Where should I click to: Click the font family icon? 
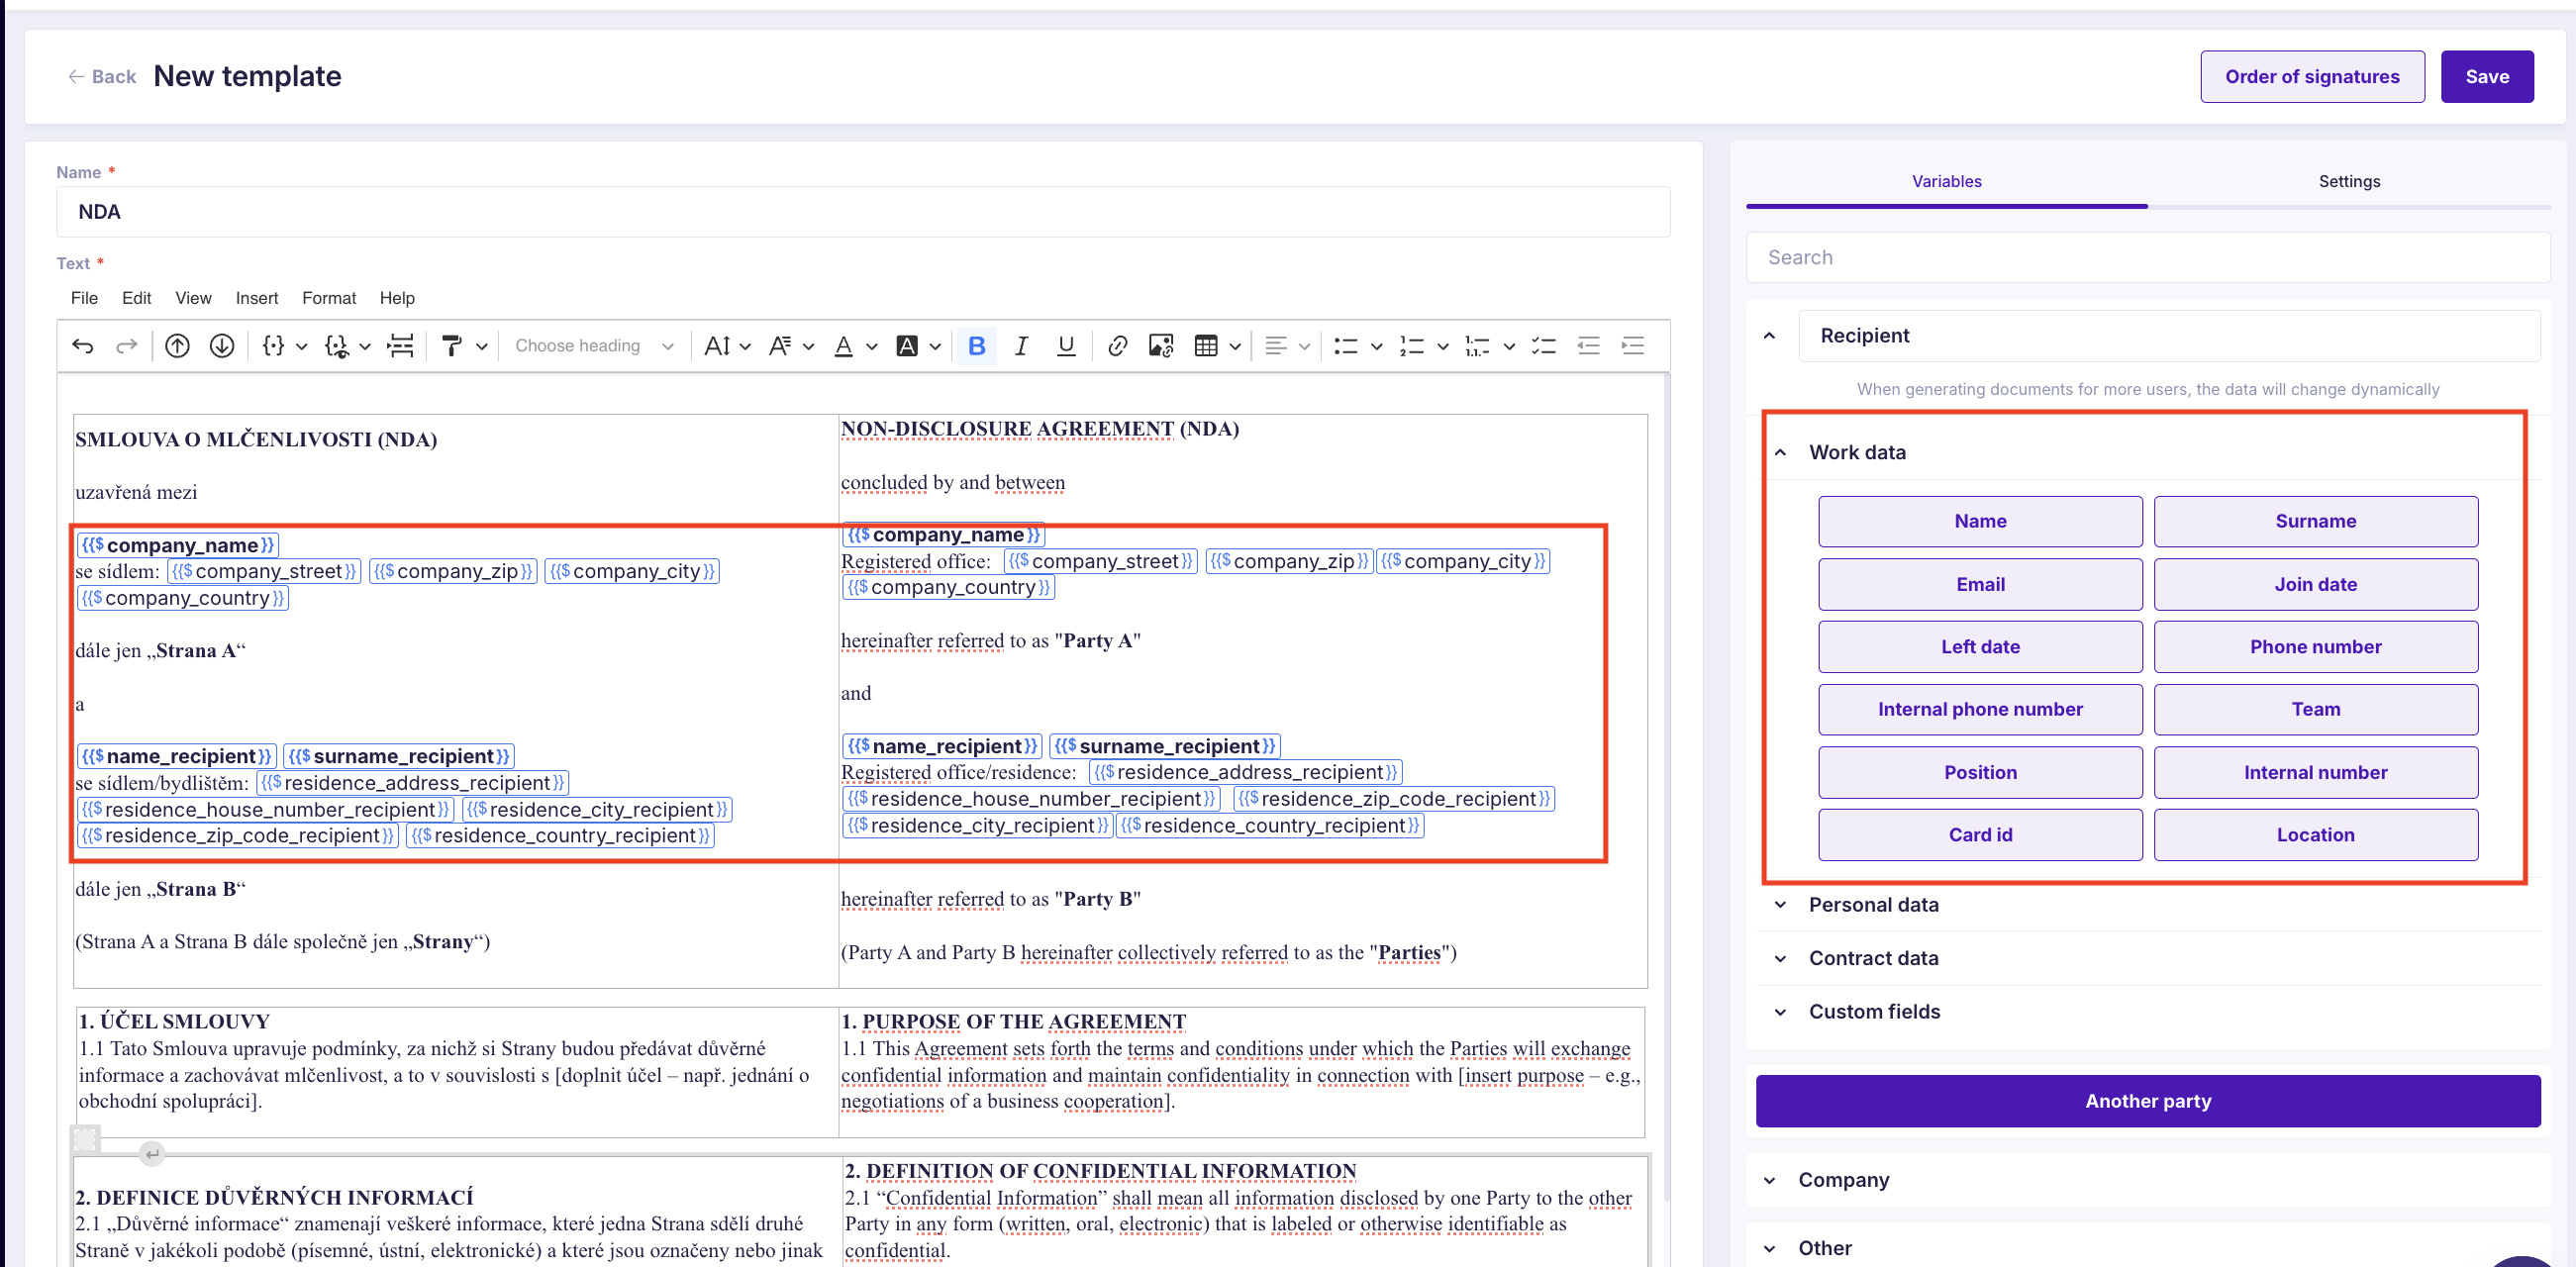click(780, 346)
